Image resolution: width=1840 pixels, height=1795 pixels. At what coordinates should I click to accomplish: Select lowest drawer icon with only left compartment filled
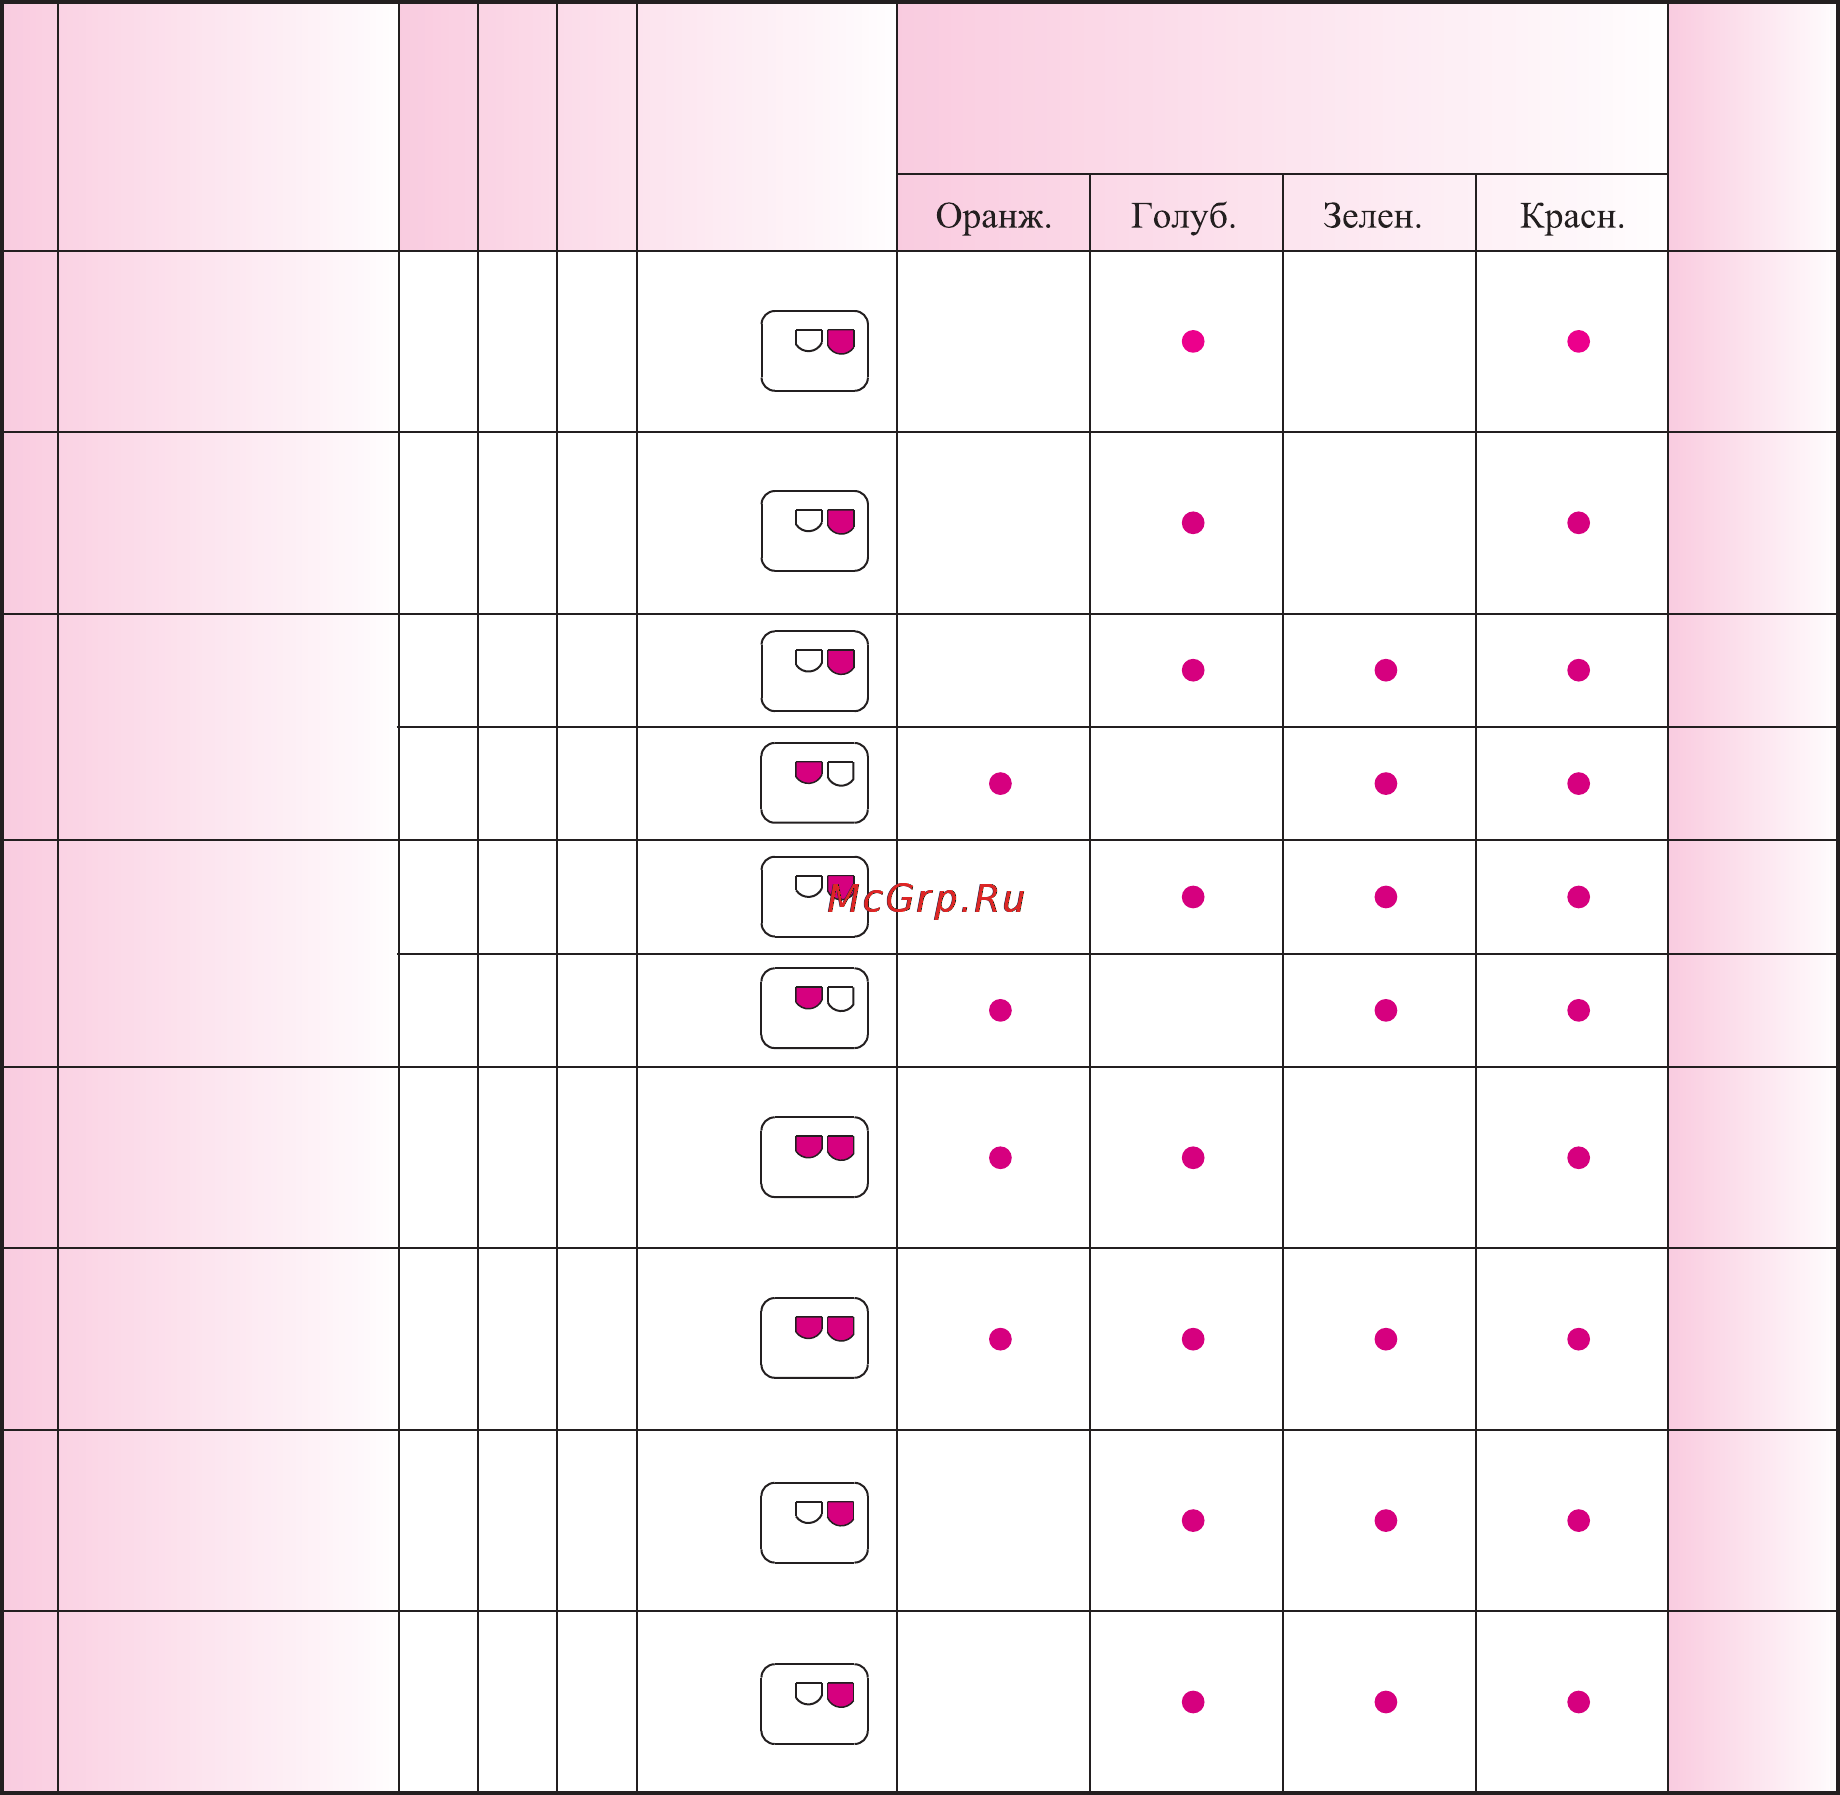pyautogui.click(x=814, y=1008)
